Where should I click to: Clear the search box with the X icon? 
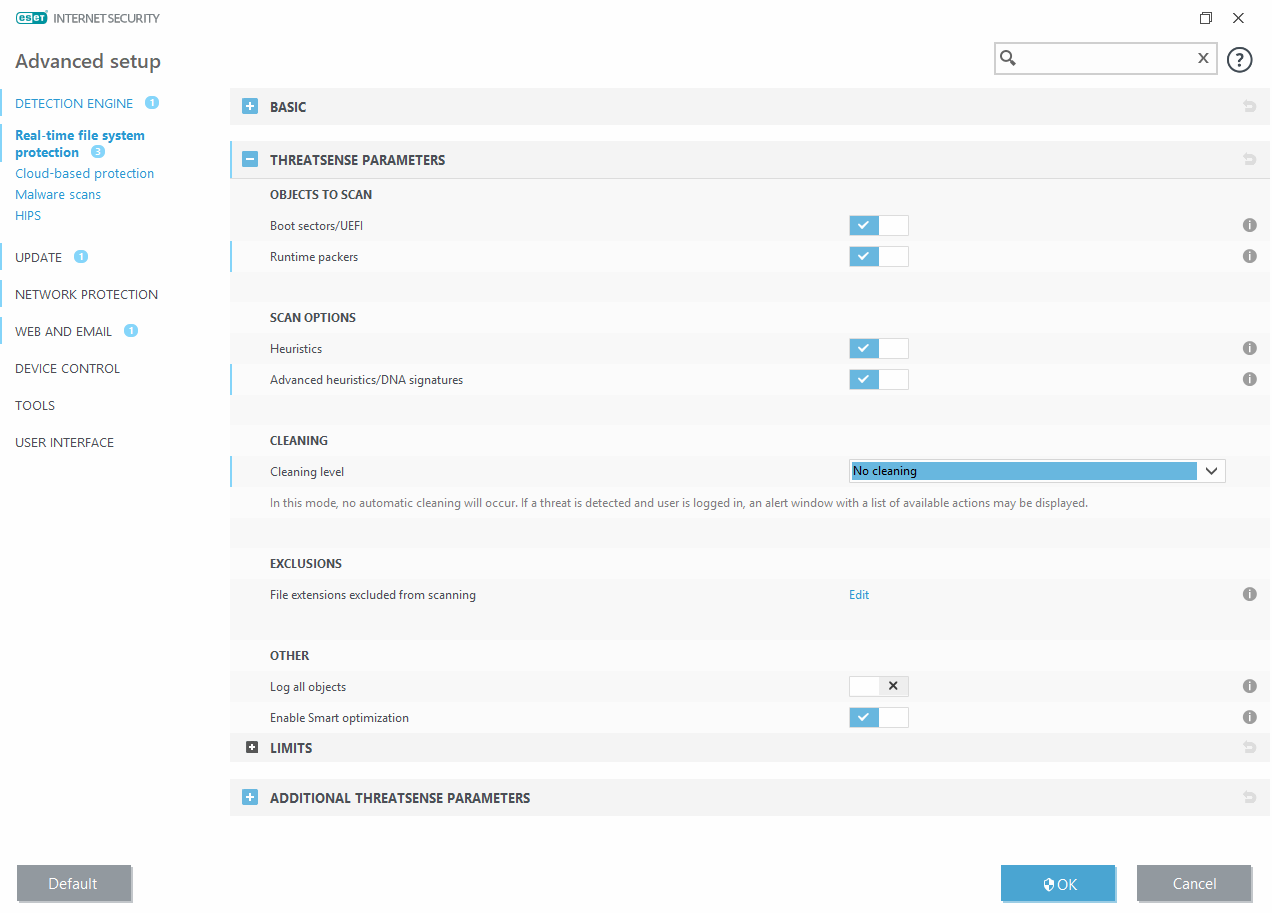(x=1203, y=59)
